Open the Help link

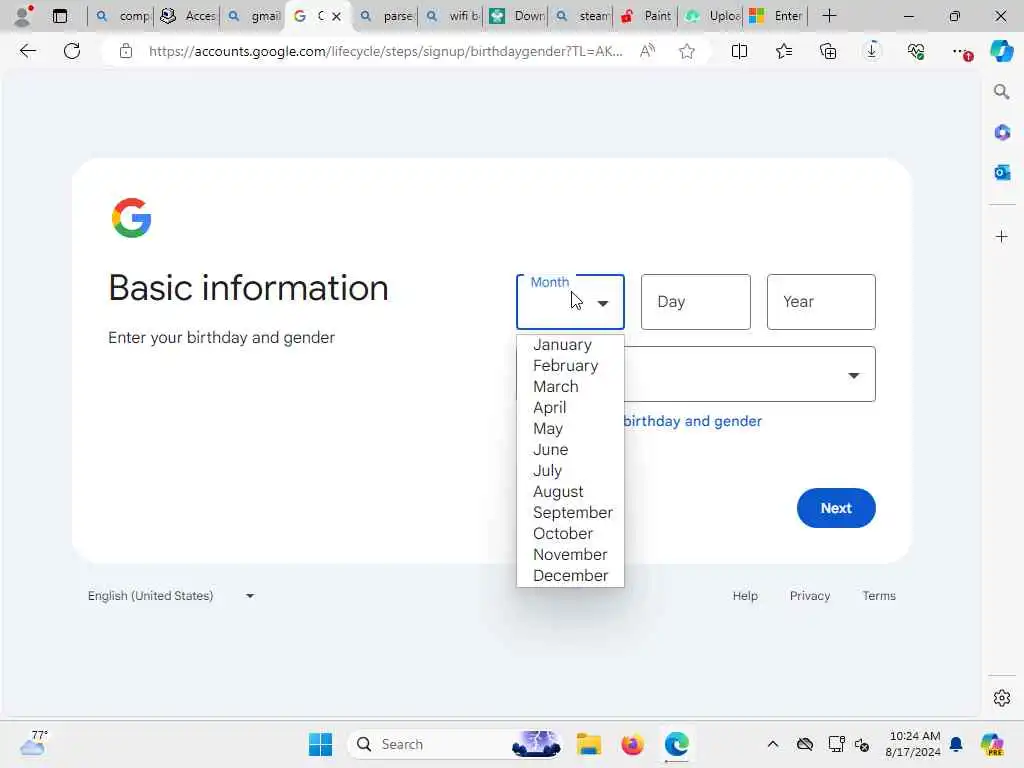coord(745,596)
